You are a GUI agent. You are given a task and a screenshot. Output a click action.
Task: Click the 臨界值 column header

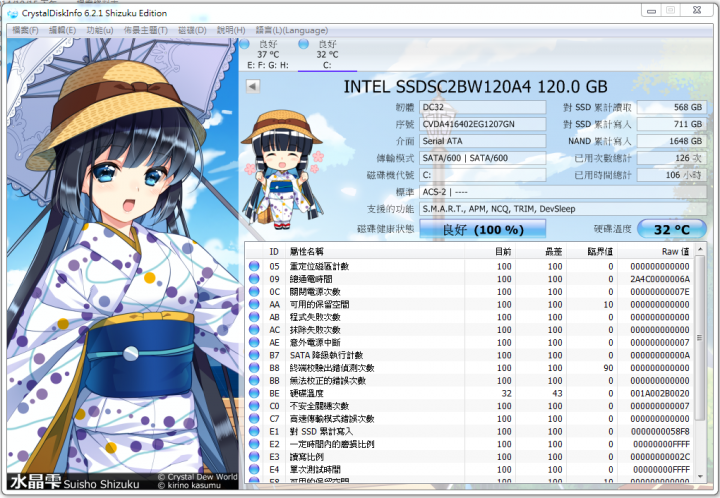click(592, 252)
